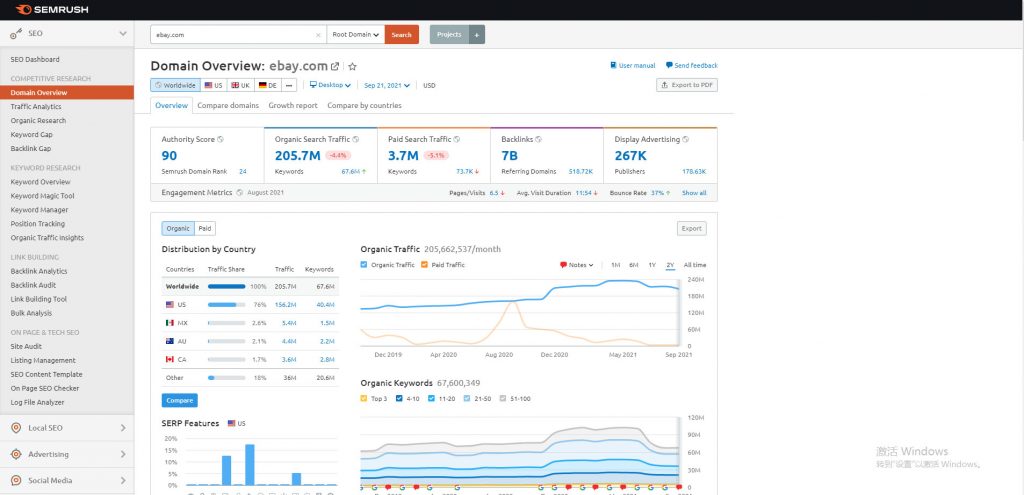Toggle the Top 3 keywords checkbox

pos(364,398)
